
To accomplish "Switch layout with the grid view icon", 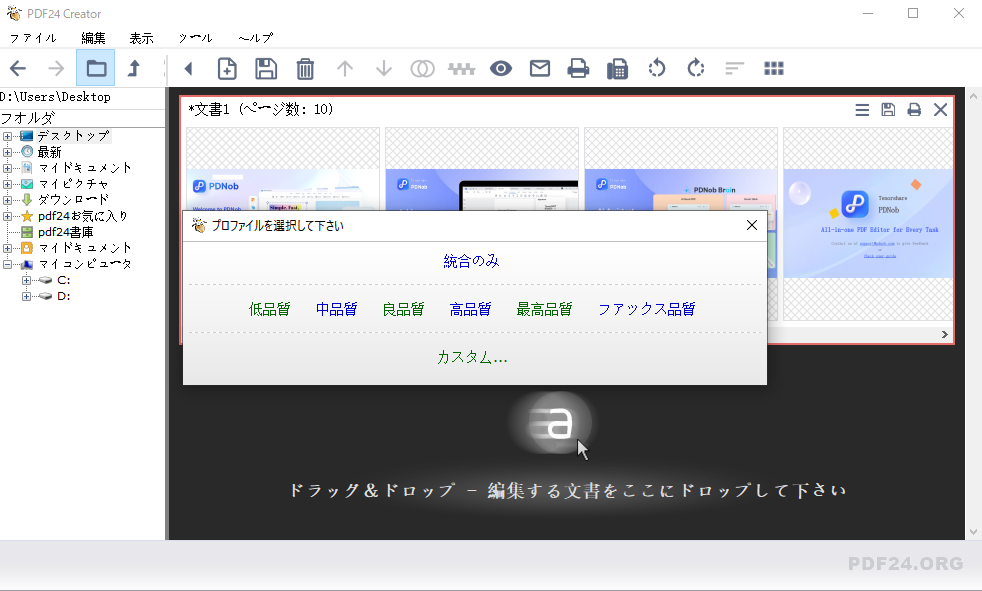I will point(773,68).
